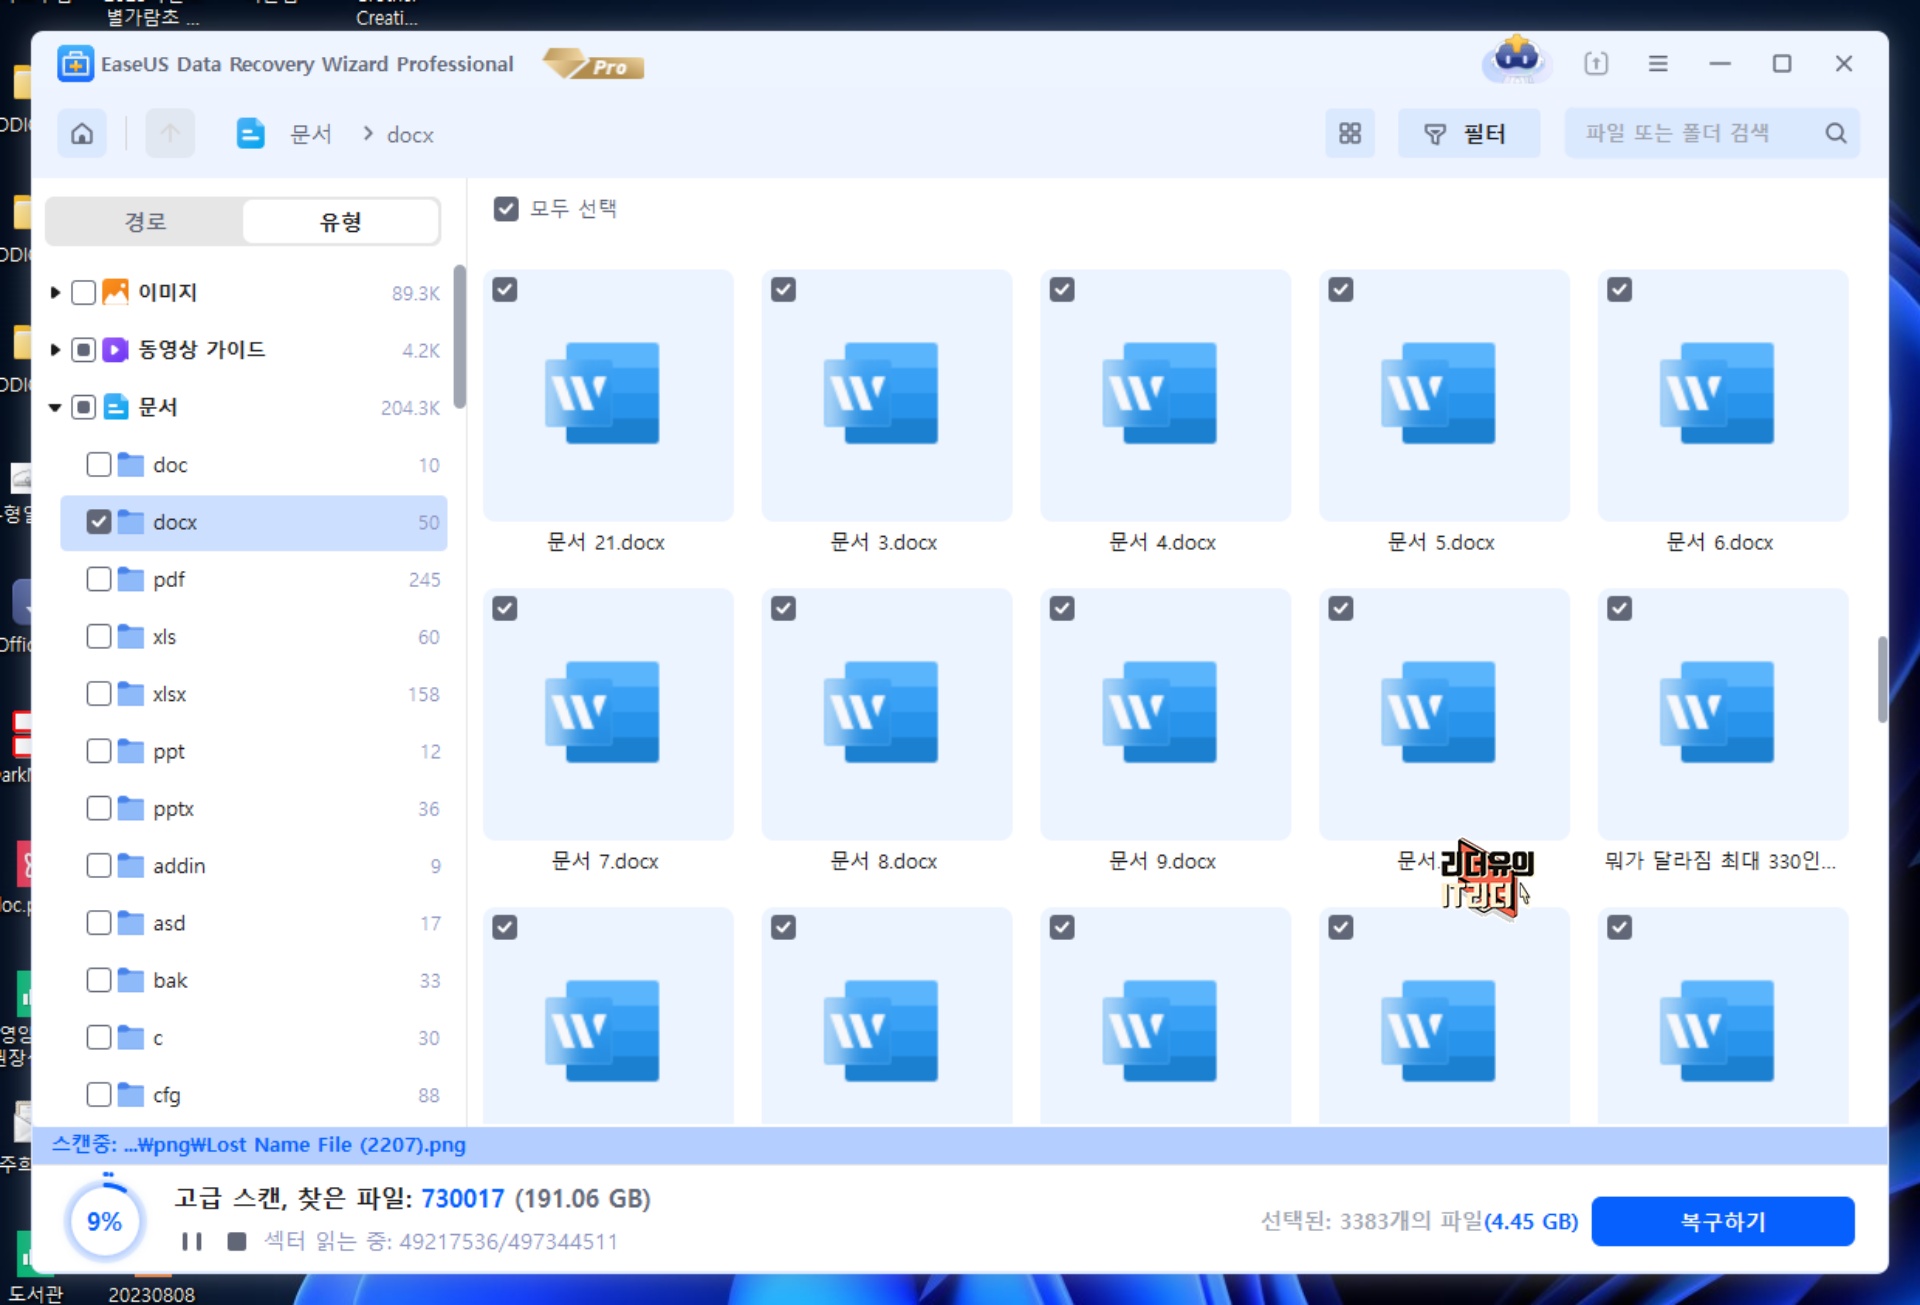Switch to grid view layout icon

pyautogui.click(x=1349, y=133)
